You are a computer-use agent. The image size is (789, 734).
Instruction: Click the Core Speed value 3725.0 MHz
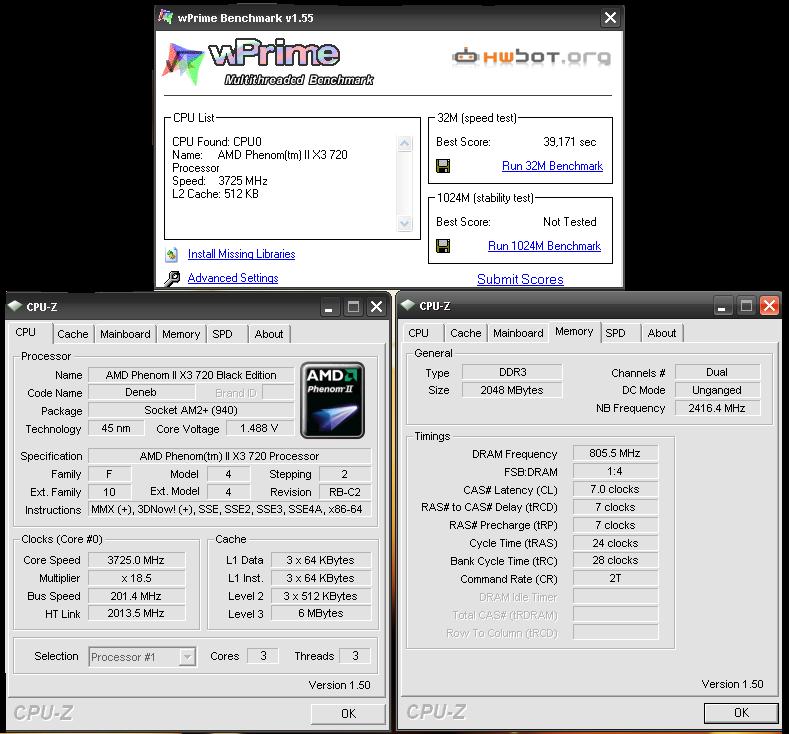click(136, 560)
